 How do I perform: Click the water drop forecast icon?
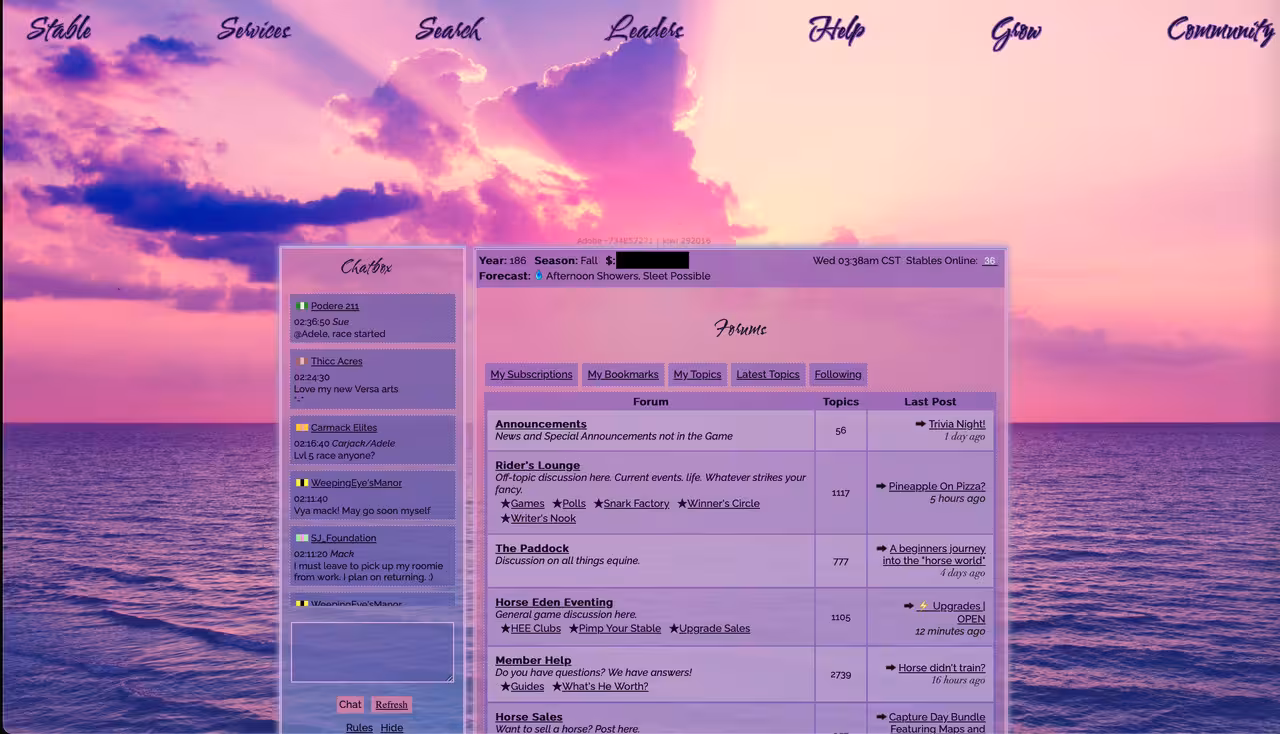tap(538, 275)
